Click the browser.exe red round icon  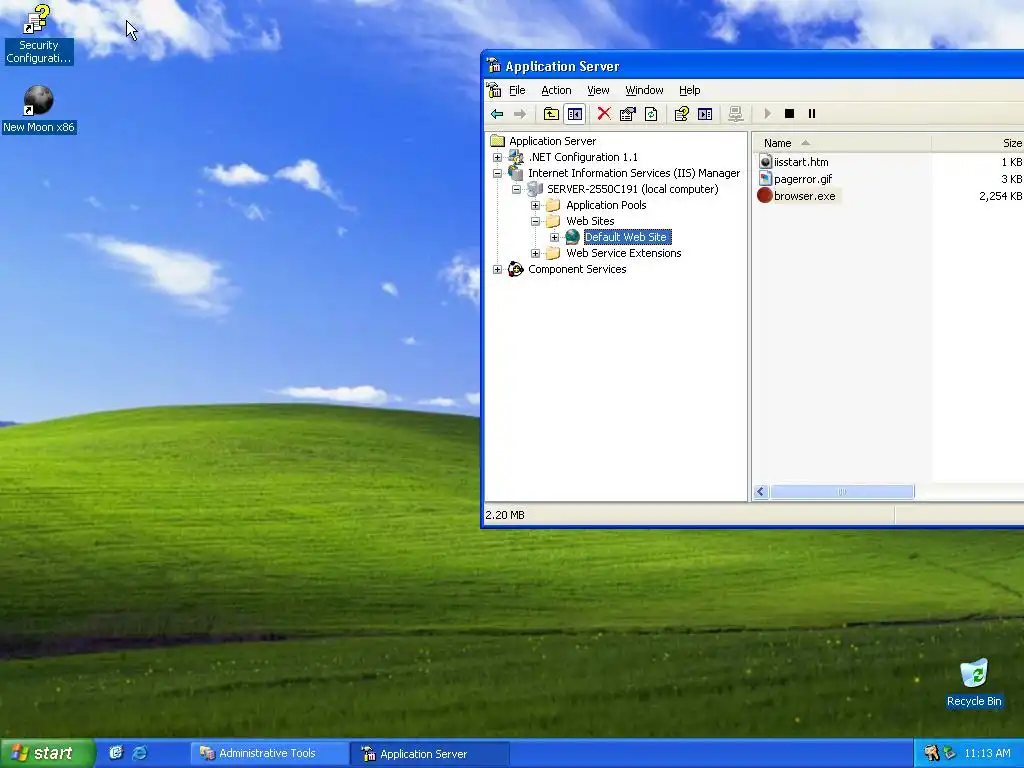pos(765,195)
